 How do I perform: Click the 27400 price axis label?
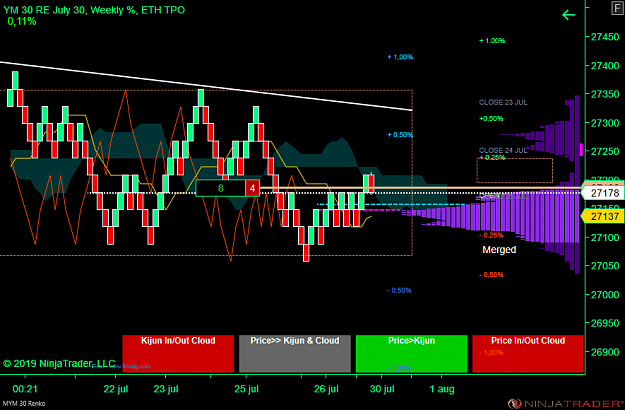point(605,66)
